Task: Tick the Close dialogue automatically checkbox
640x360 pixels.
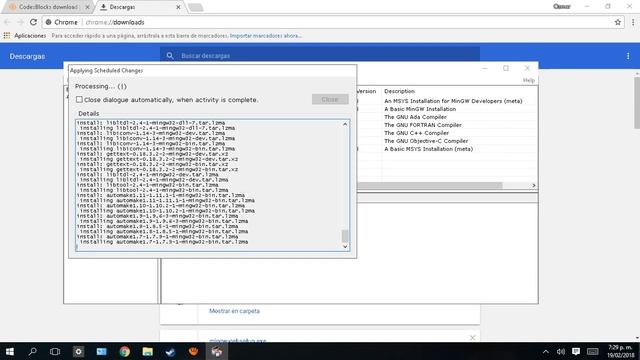Action: pyautogui.click(x=79, y=100)
